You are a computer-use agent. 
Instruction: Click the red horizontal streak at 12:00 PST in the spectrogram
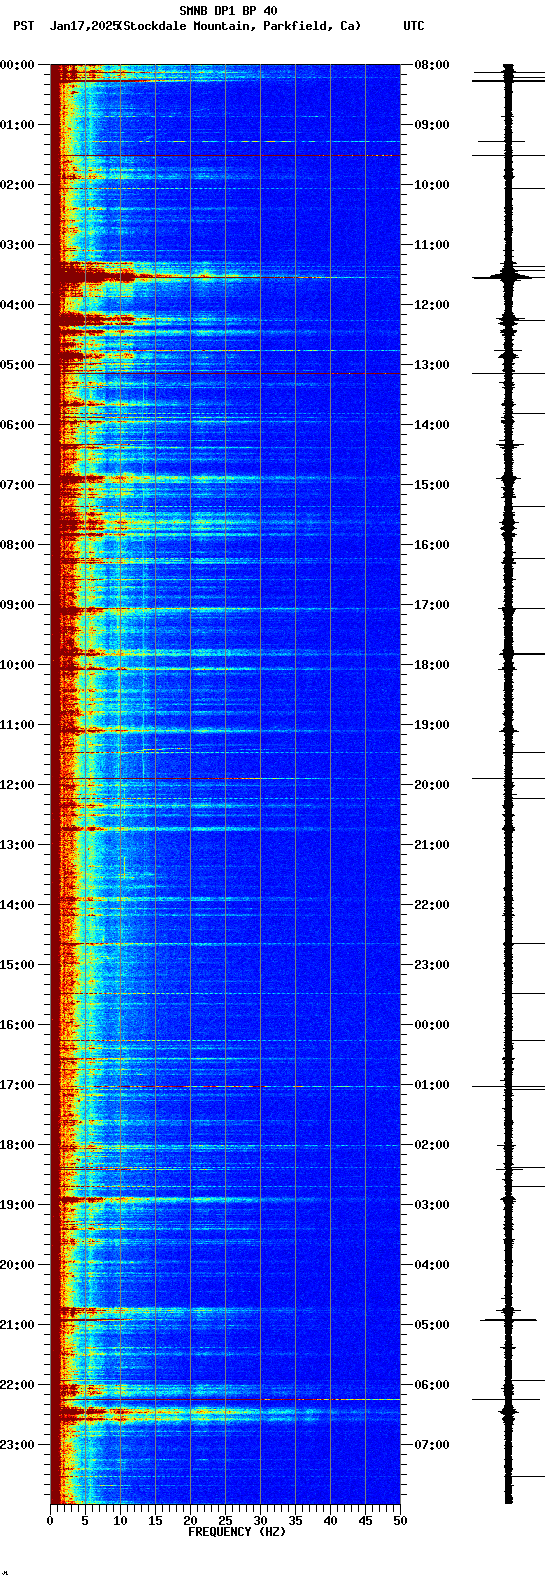pos(160,778)
